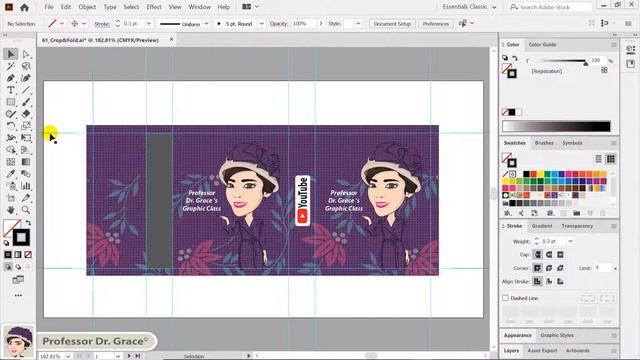Select the Lasso tool

(x=26, y=66)
